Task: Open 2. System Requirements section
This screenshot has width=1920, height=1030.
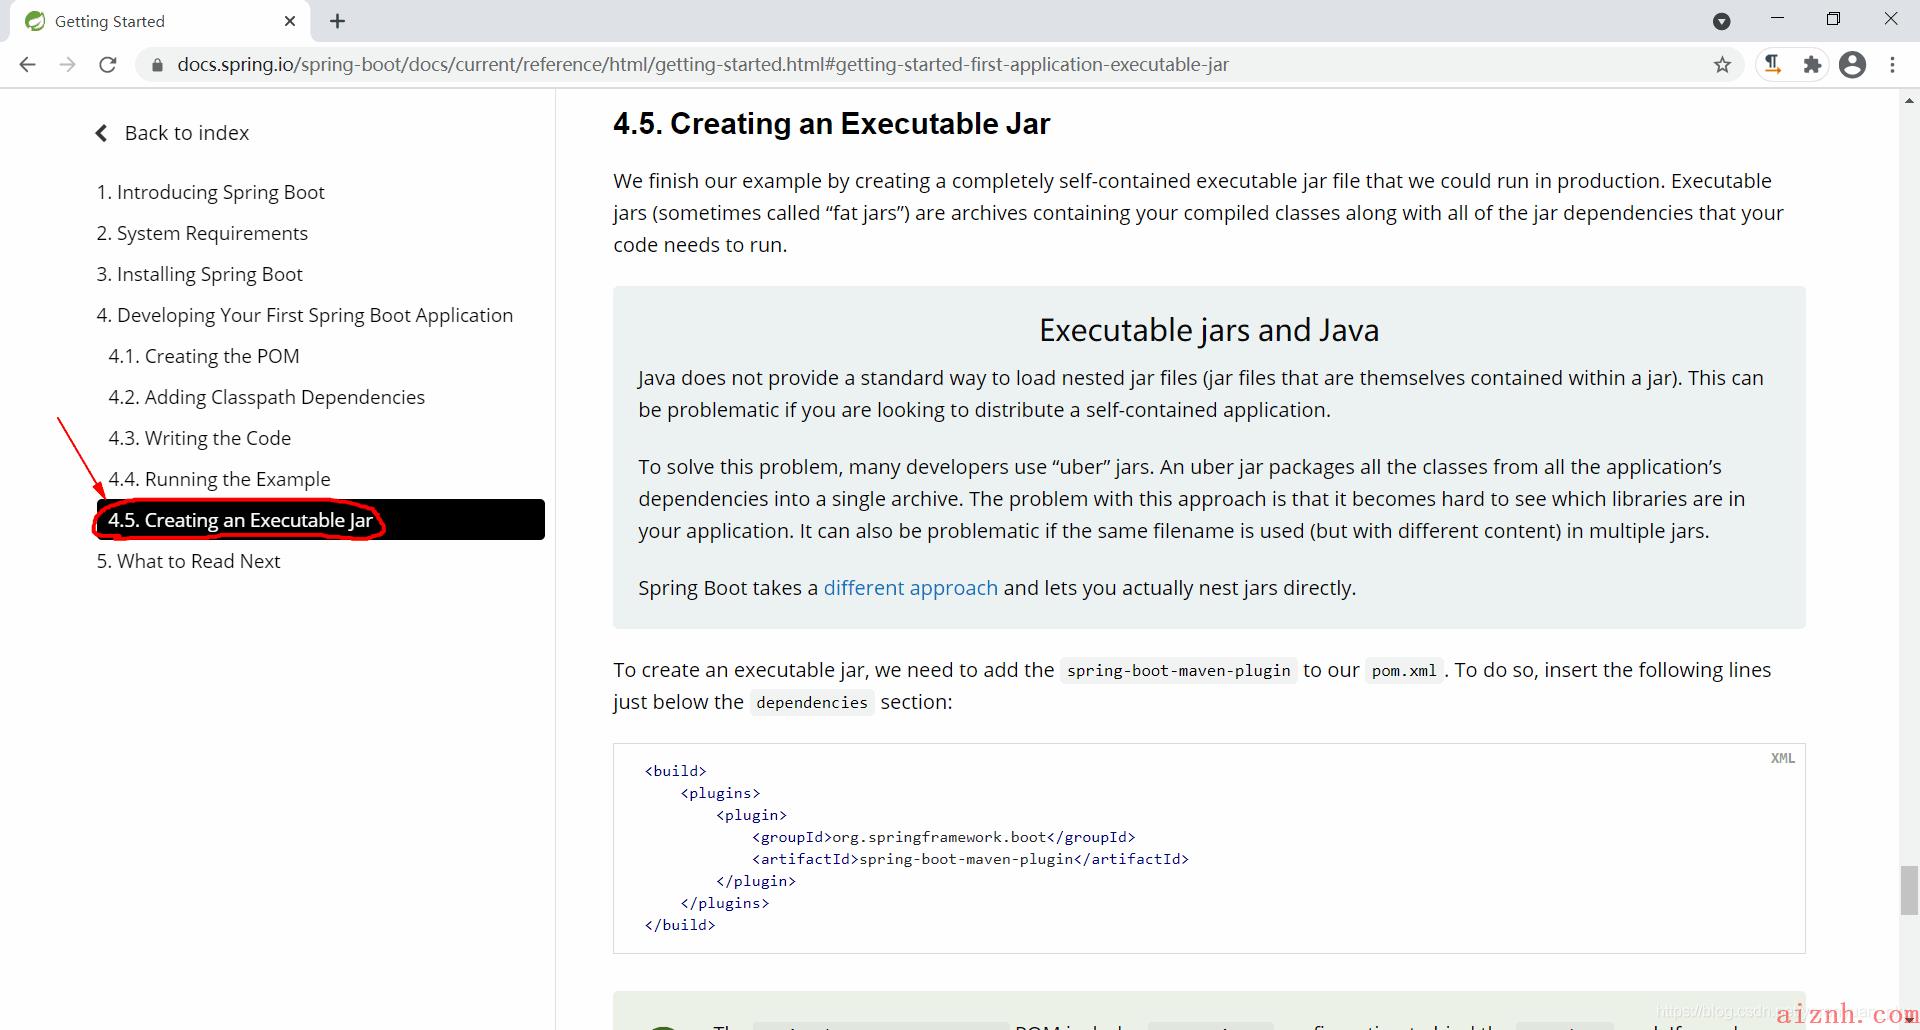Action: pyautogui.click(x=202, y=233)
